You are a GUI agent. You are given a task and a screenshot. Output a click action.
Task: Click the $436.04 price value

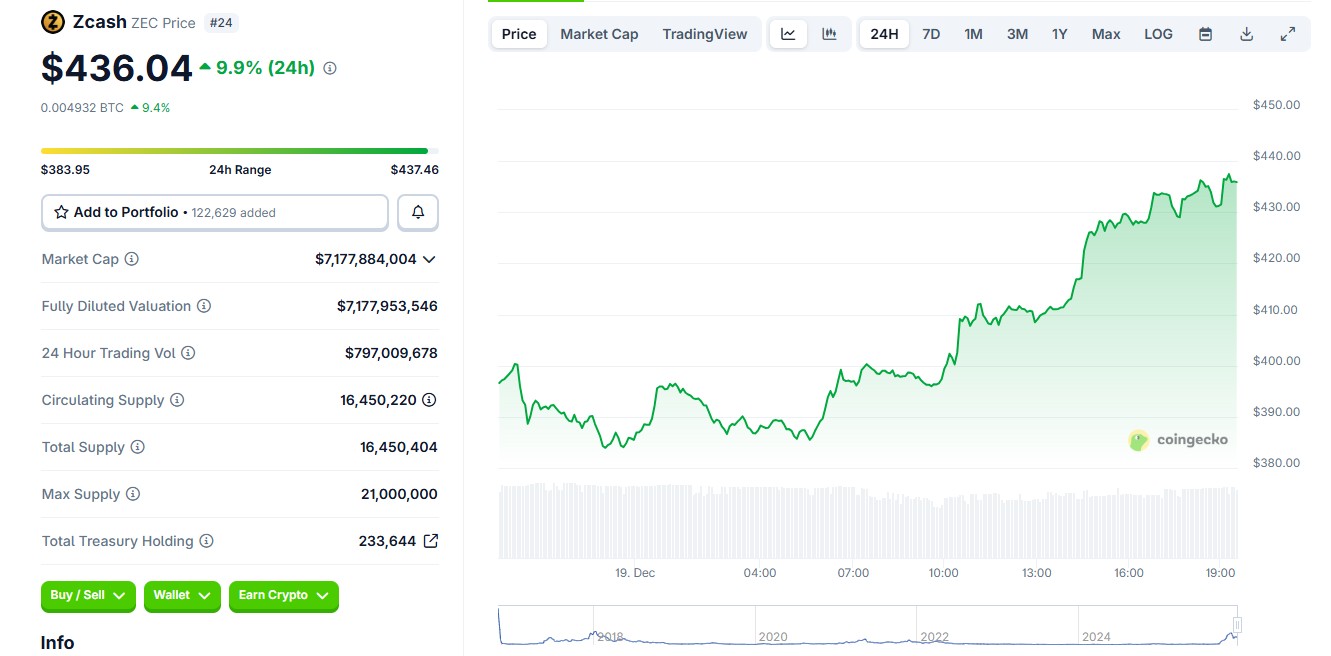[116, 68]
